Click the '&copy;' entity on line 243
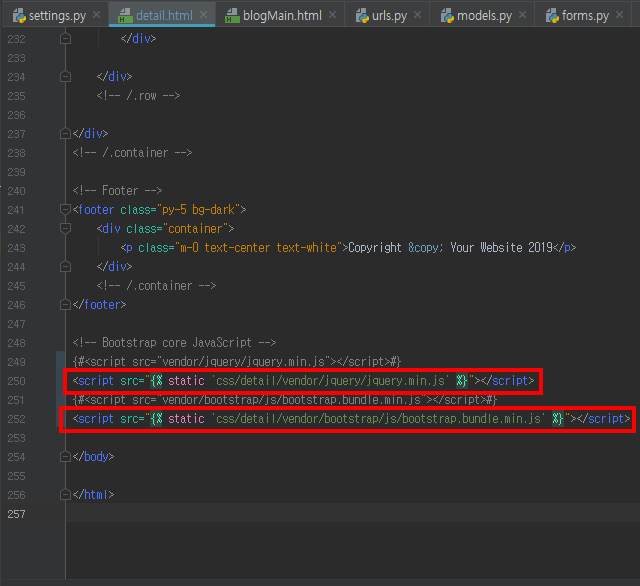Screen dimensions: 640x586 pyautogui.click(x=426, y=248)
